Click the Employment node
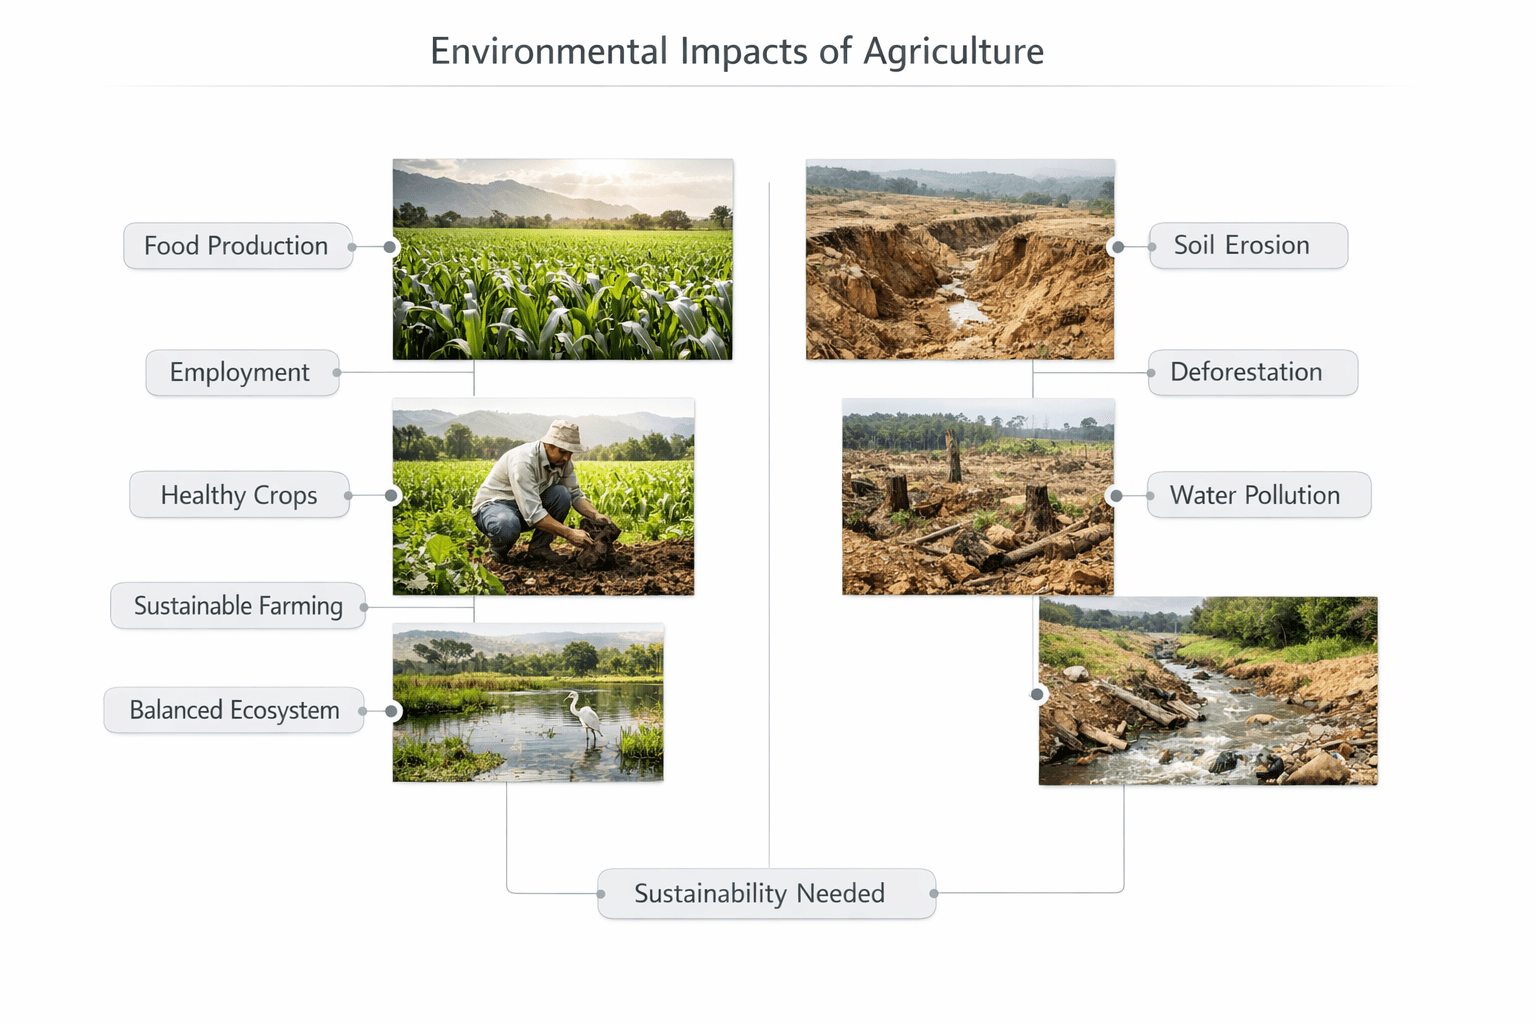This screenshot has height=1024, width=1536. click(242, 373)
